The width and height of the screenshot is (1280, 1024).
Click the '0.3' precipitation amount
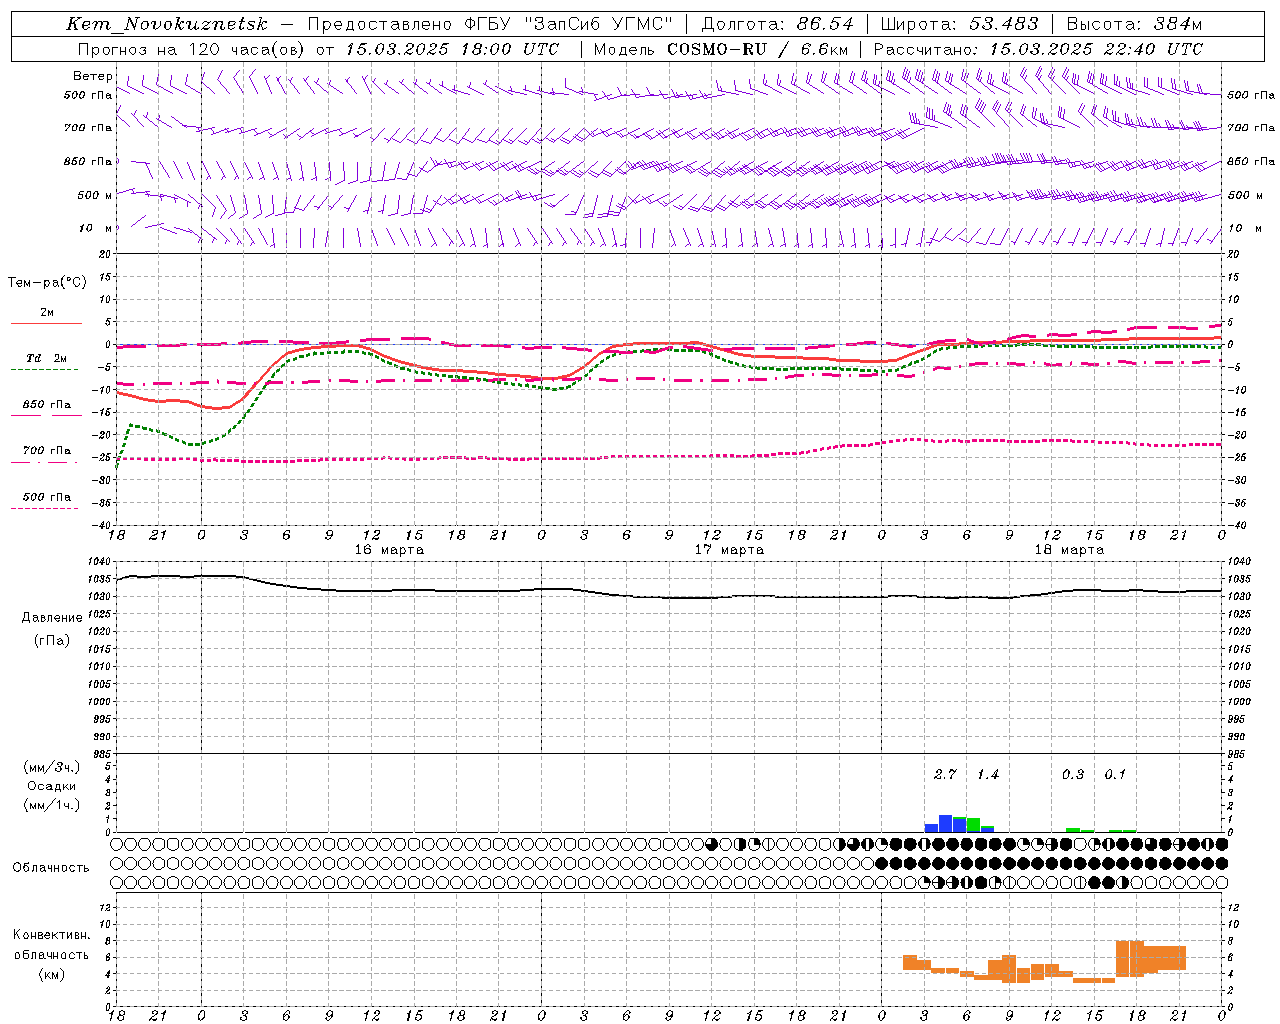point(1073,775)
